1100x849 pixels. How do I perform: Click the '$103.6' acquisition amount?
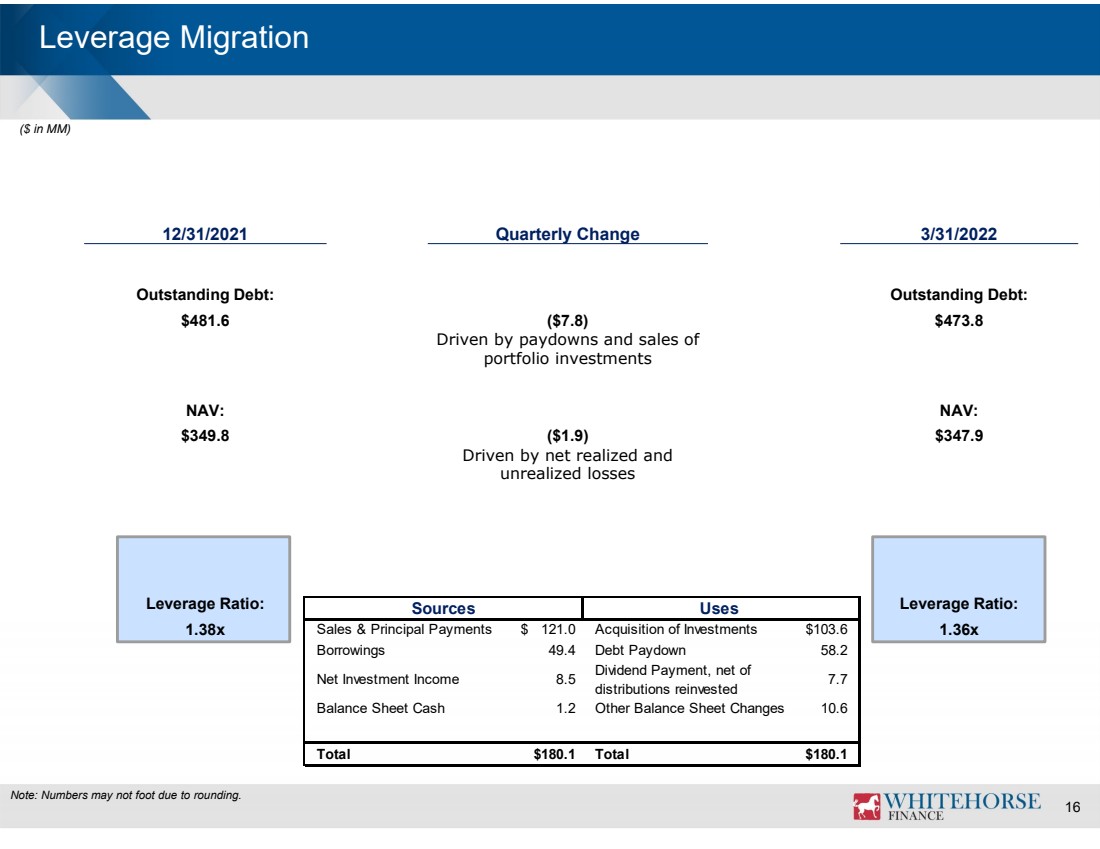[x=826, y=629]
